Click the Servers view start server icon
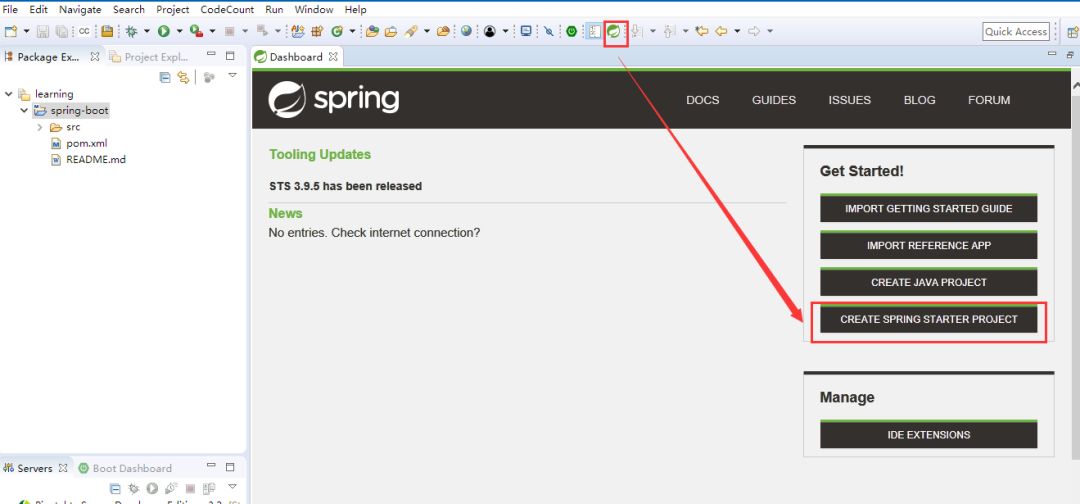1080x504 pixels. pyautogui.click(x=152, y=488)
